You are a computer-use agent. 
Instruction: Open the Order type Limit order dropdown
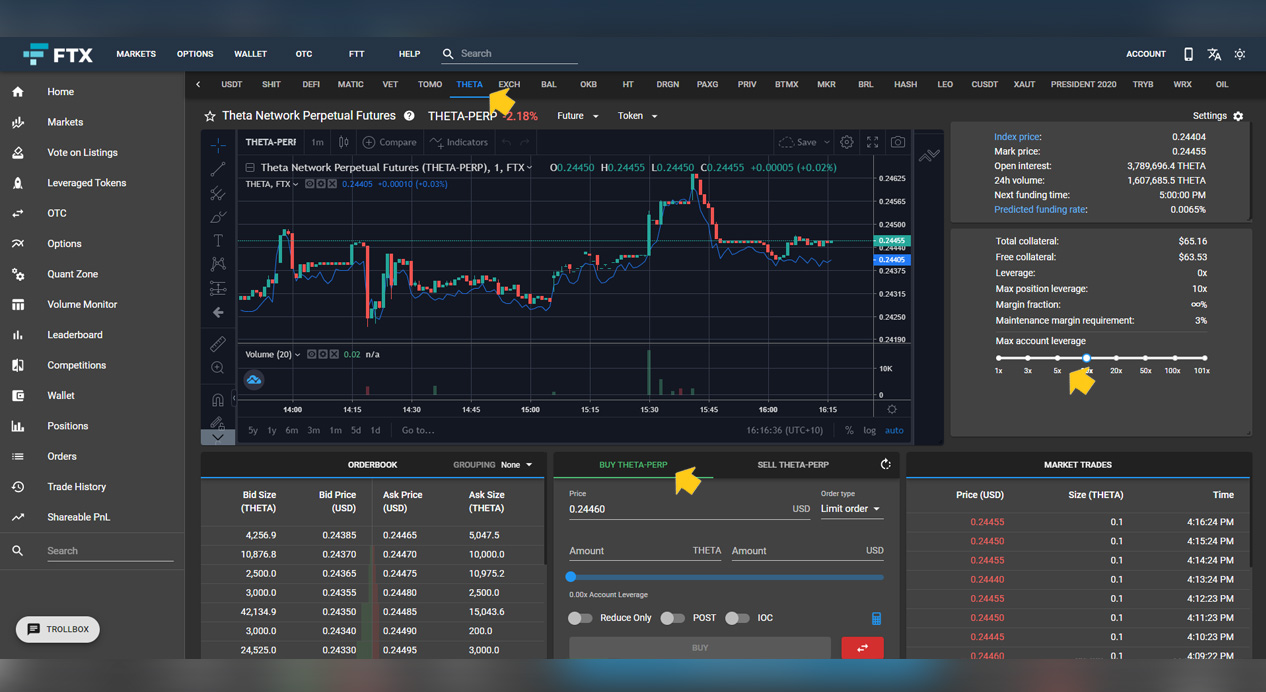[851, 509]
